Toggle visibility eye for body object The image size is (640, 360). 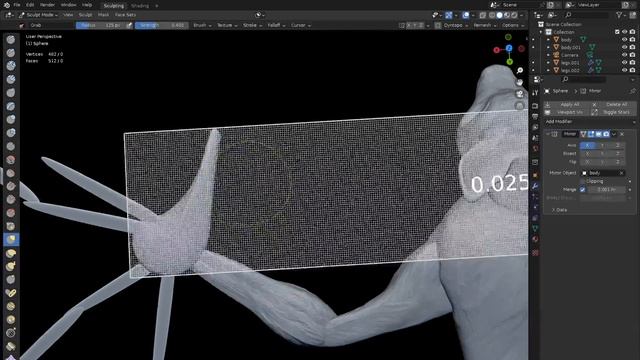tap(624, 40)
